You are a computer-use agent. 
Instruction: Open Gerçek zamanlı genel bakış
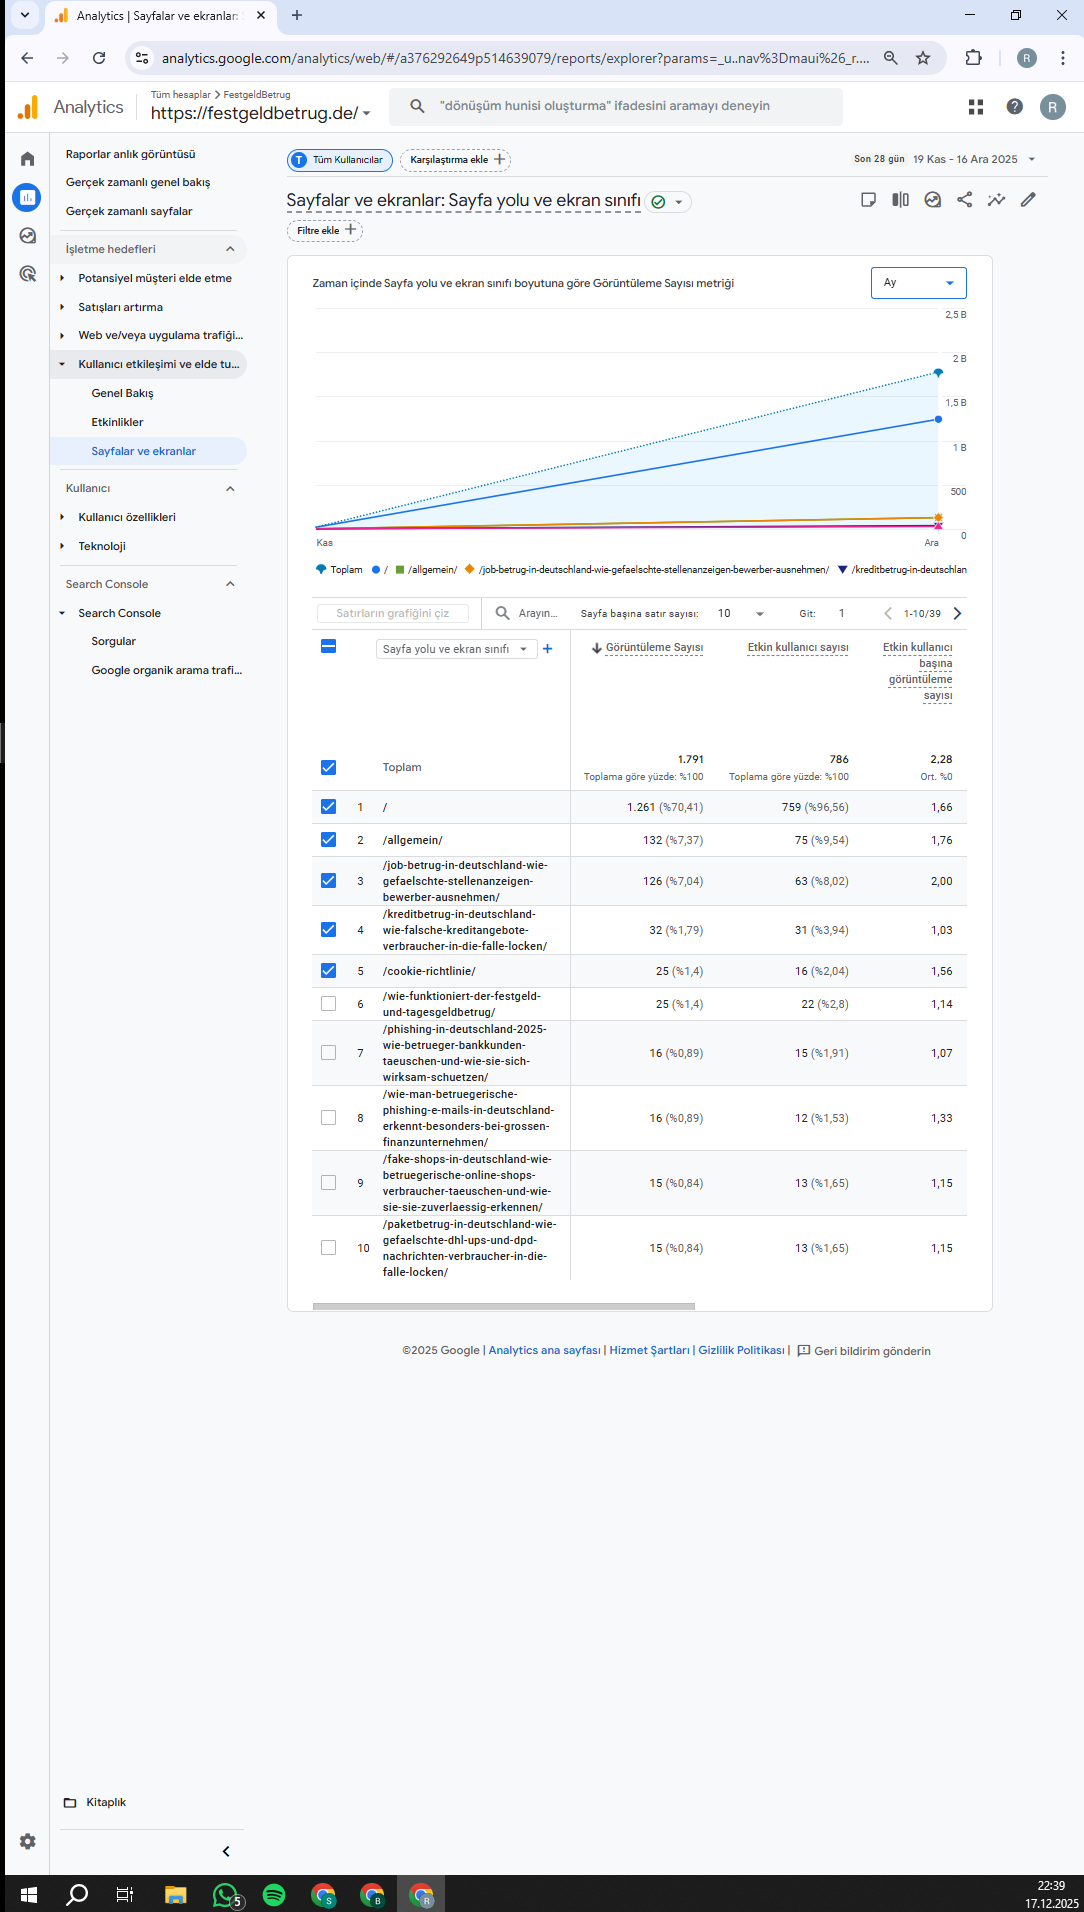pyautogui.click(x=138, y=182)
